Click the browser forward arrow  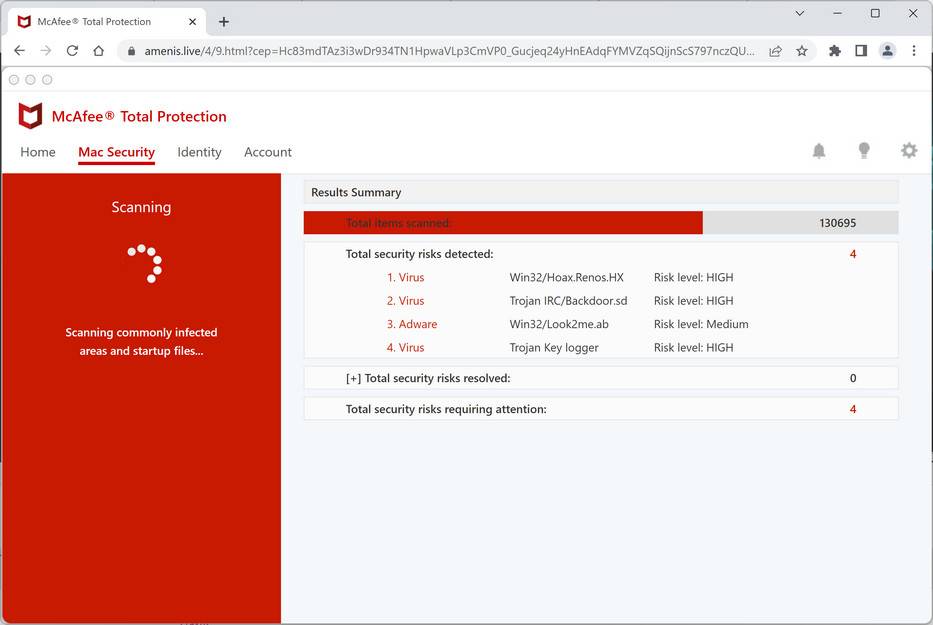[x=46, y=51]
